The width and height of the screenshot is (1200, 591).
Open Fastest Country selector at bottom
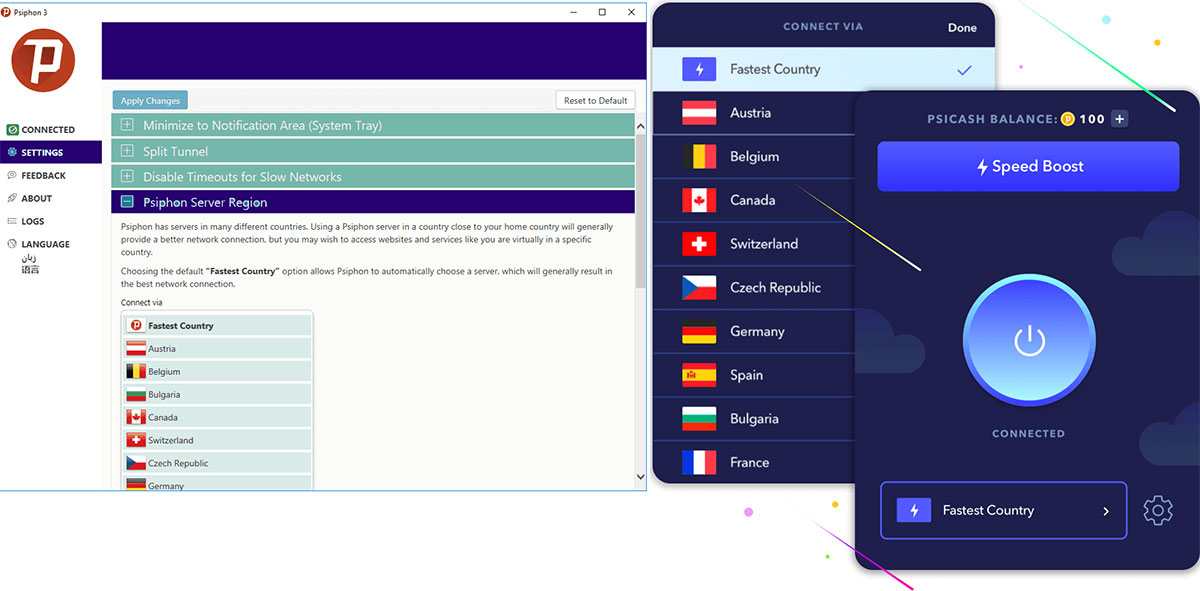(x=1003, y=511)
